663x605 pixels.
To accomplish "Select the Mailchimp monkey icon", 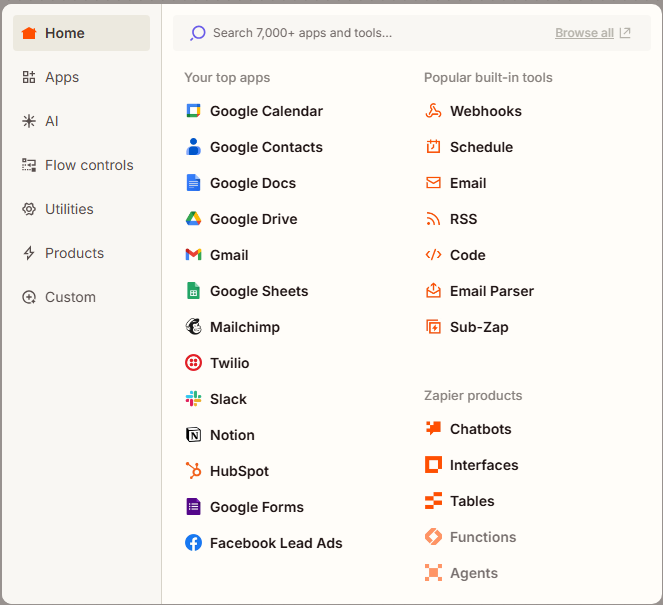I will [x=193, y=327].
